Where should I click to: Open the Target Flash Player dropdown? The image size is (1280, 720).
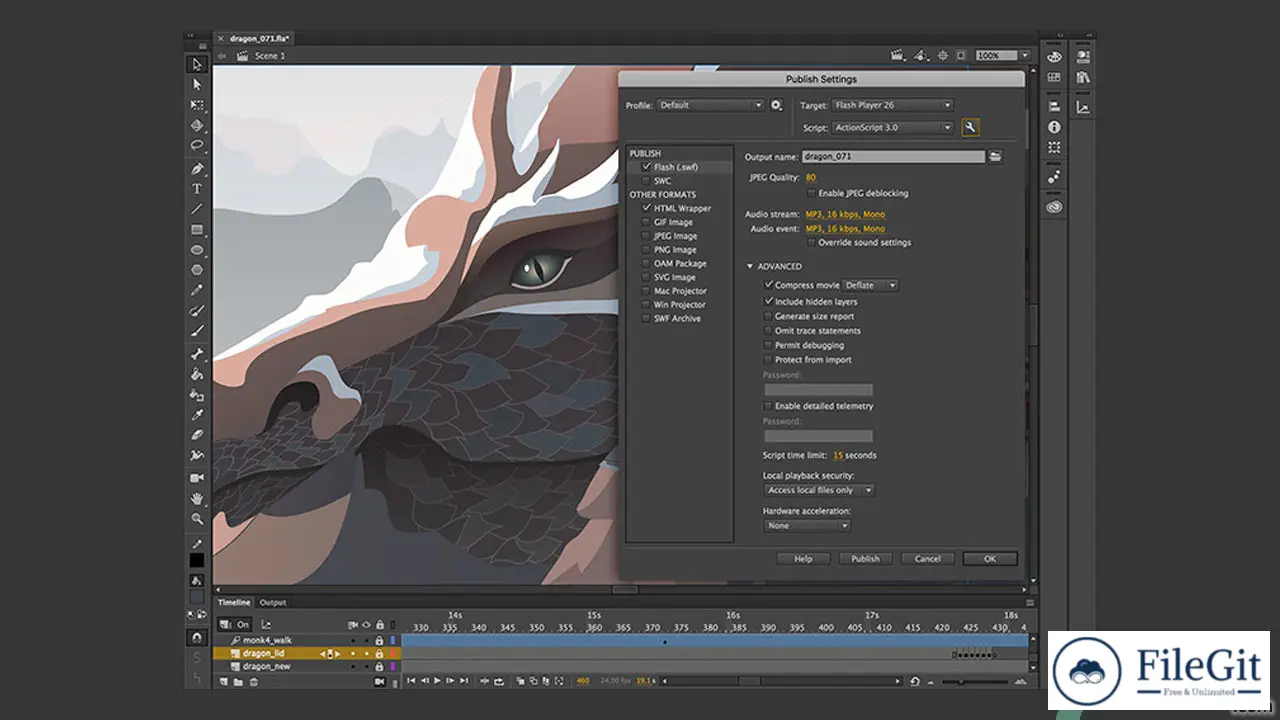[x=893, y=105]
